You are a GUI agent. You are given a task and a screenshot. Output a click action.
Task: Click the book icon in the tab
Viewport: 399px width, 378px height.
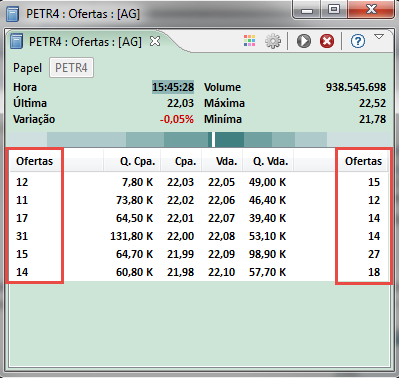click(x=17, y=41)
